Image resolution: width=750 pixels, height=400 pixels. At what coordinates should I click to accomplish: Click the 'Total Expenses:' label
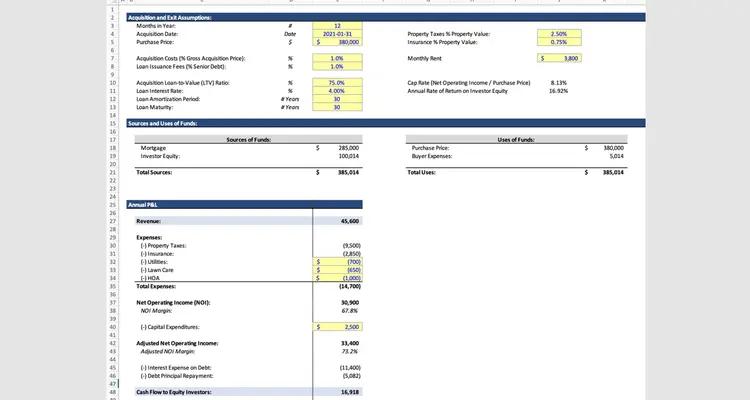click(156, 287)
